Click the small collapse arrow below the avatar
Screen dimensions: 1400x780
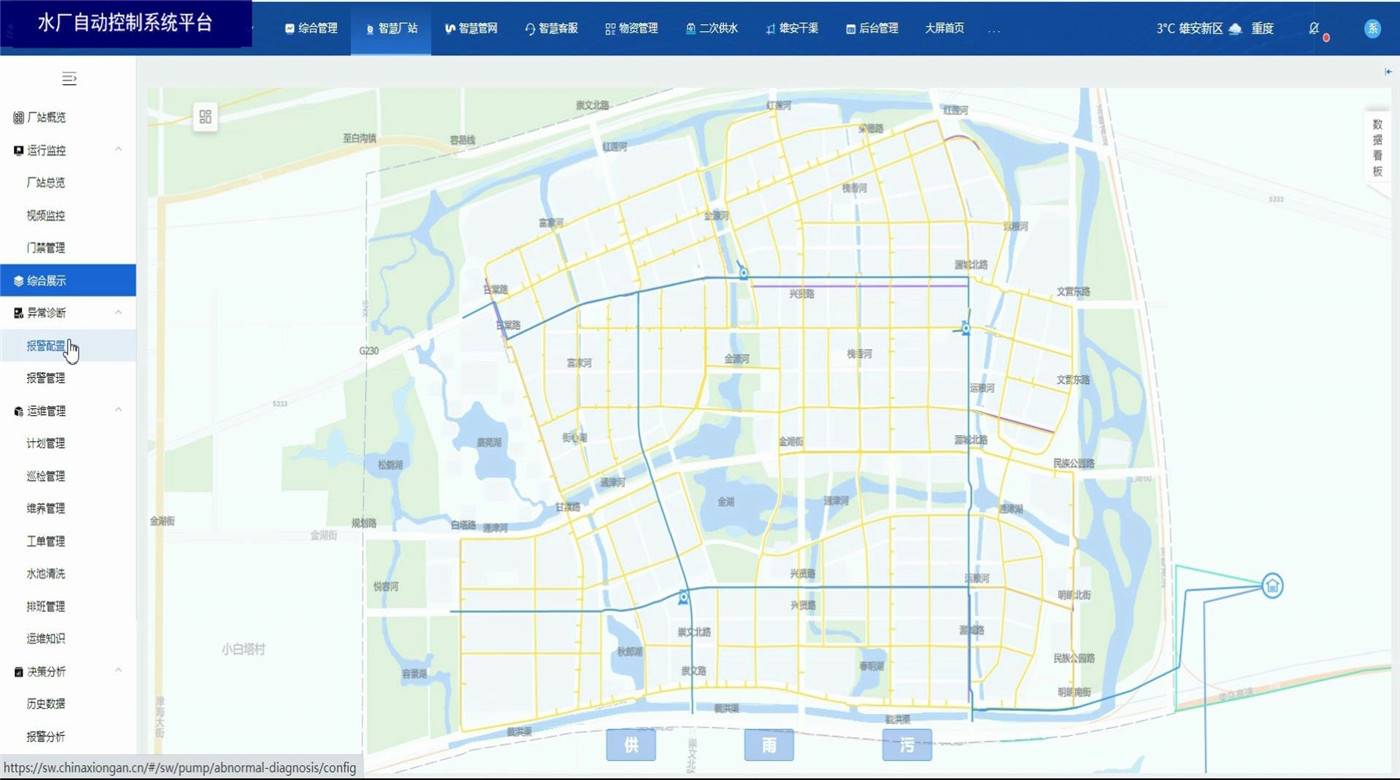coord(1388,72)
